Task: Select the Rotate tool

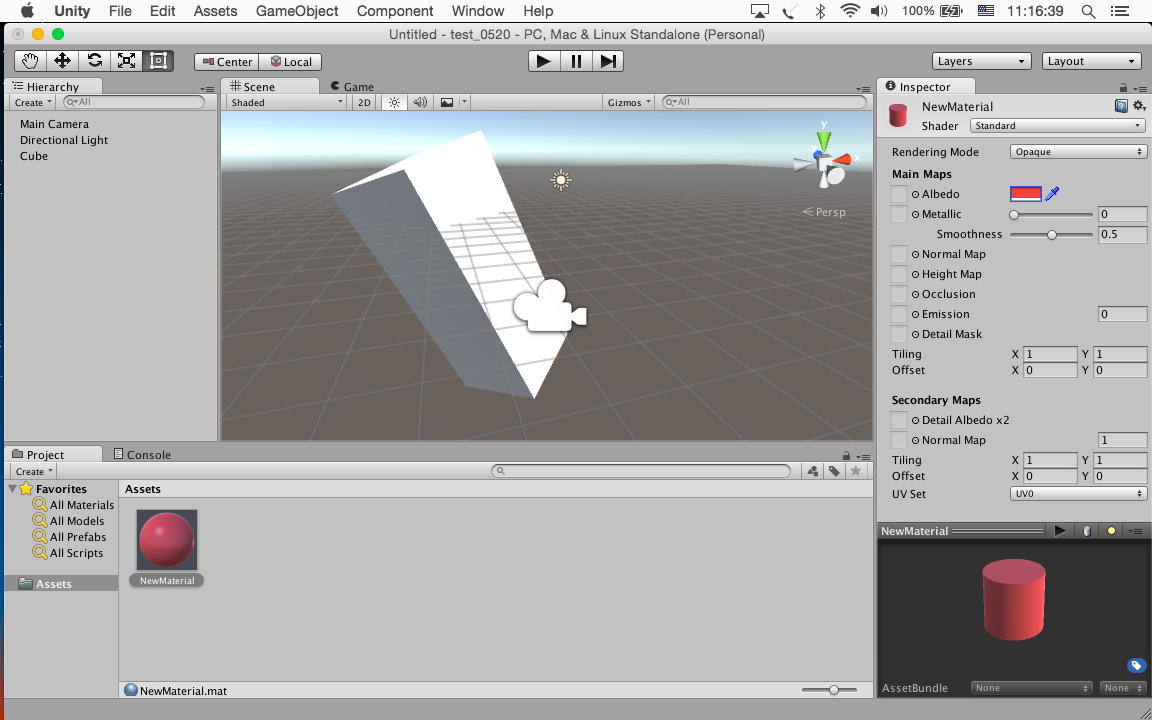Action: click(94, 61)
